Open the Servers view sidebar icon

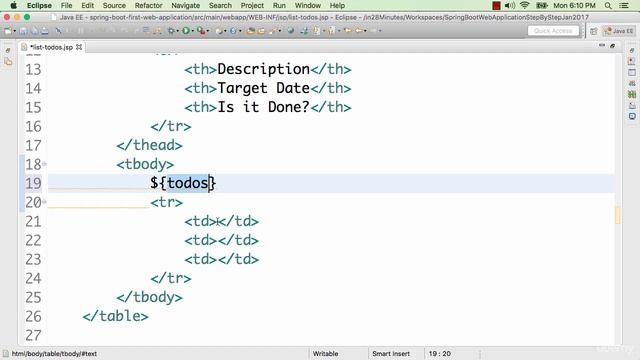click(632, 83)
